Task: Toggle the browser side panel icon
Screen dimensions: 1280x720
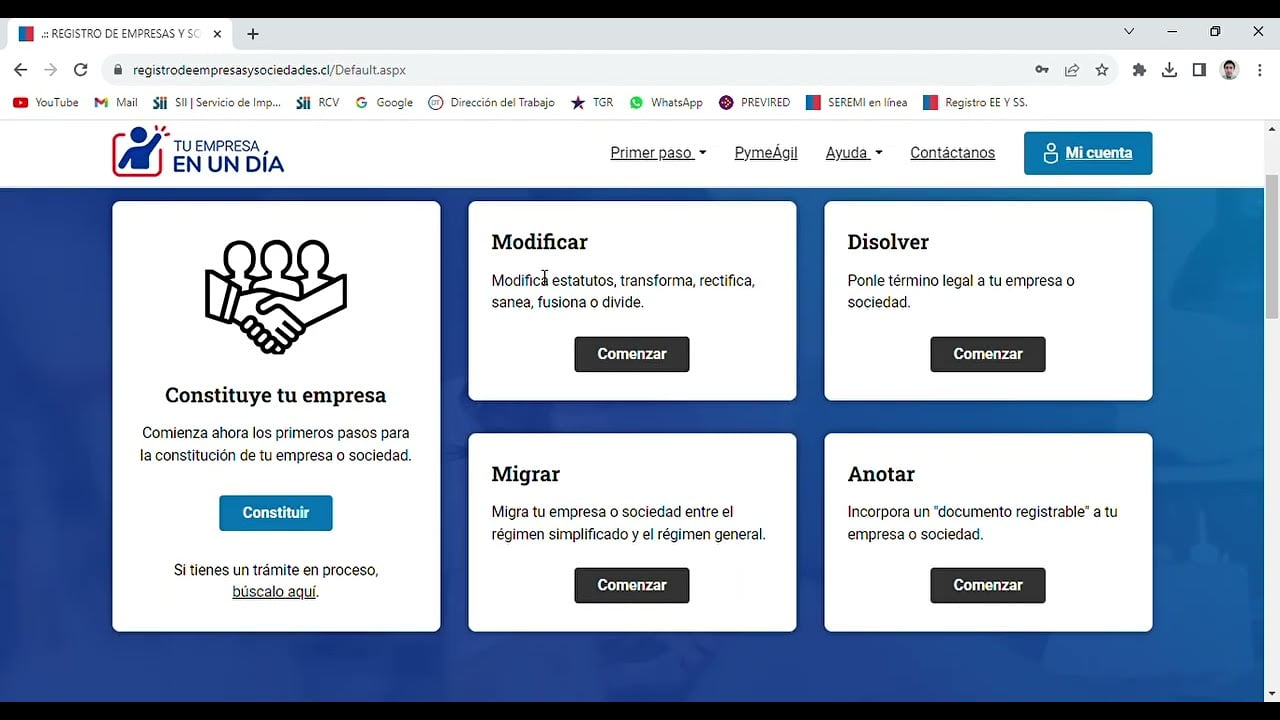Action: (x=1199, y=70)
